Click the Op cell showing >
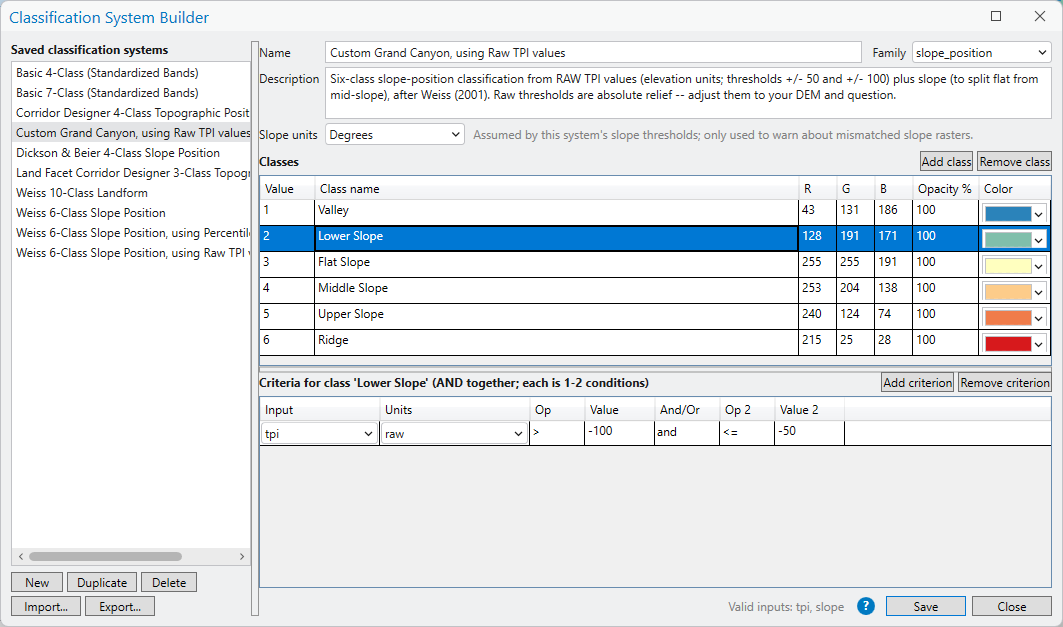The image size is (1063, 627). tap(557, 432)
